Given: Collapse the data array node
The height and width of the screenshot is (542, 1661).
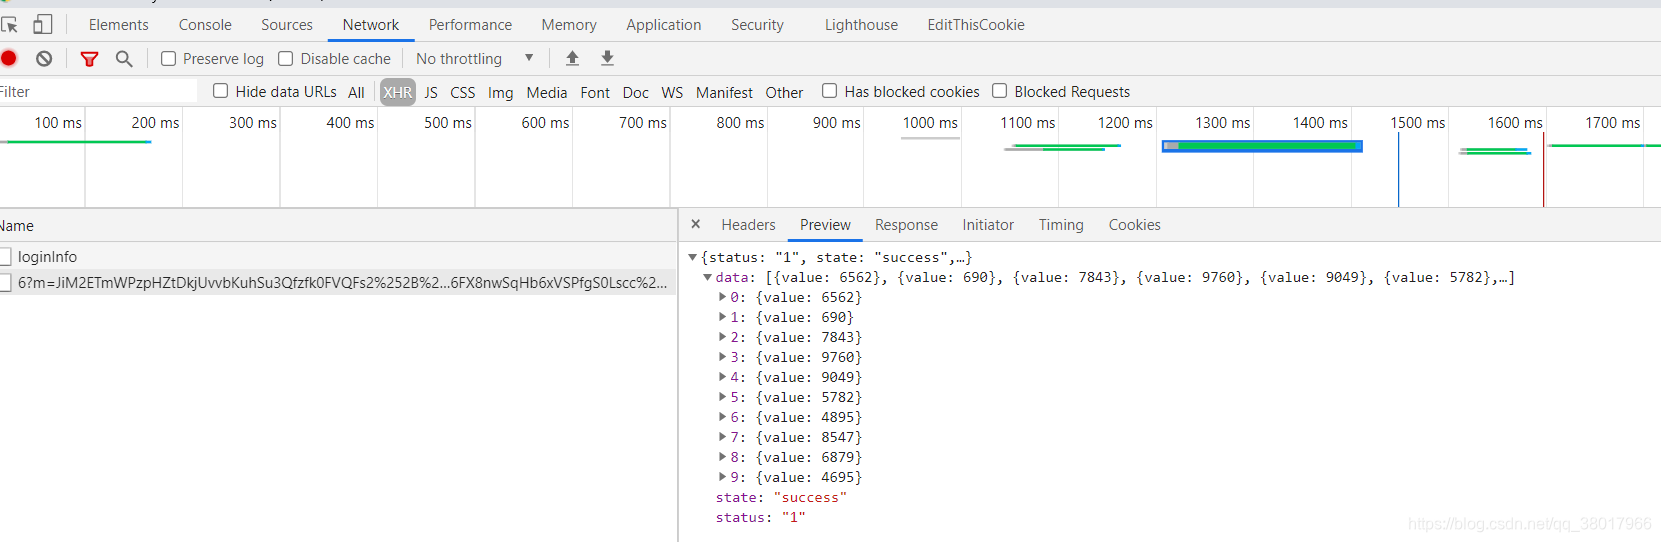Looking at the screenshot, I should (x=708, y=277).
